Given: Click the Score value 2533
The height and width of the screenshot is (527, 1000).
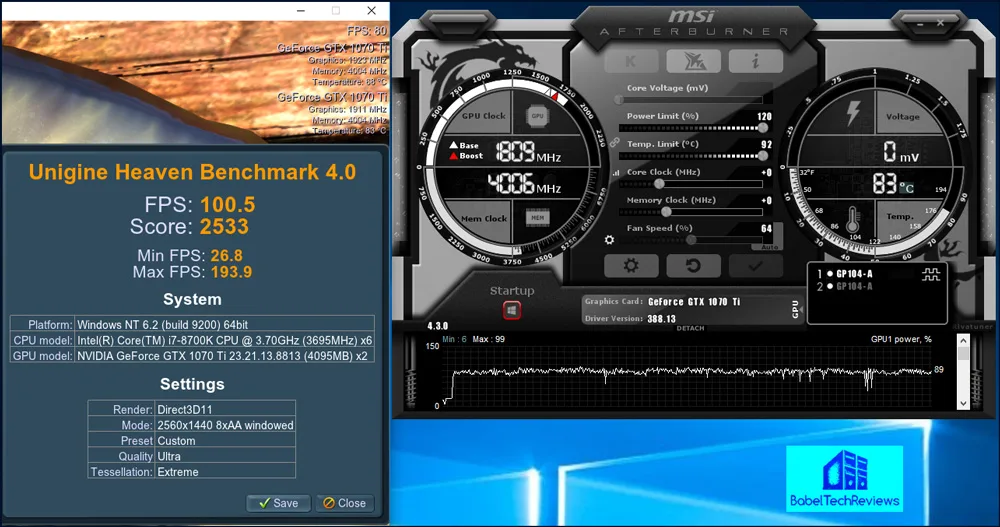Looking at the screenshot, I should [224, 226].
